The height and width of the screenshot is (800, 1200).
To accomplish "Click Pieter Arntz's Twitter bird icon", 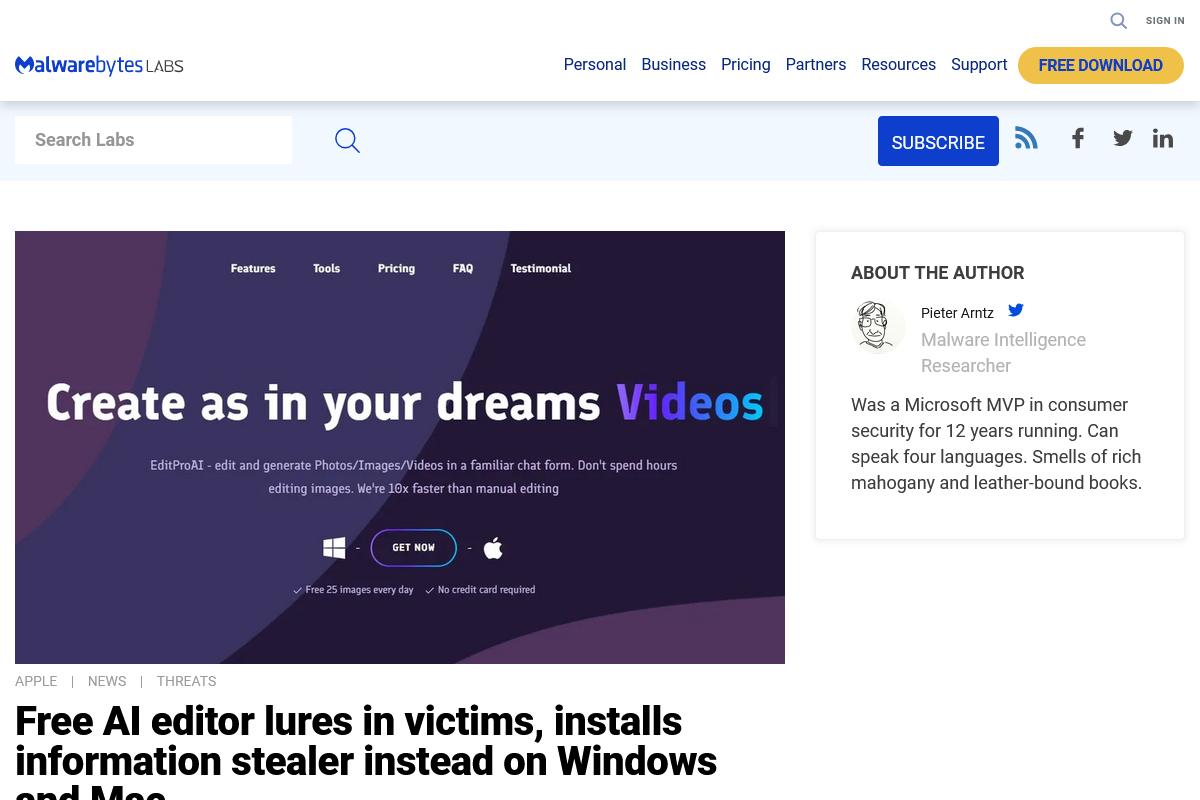I will click(x=1016, y=310).
